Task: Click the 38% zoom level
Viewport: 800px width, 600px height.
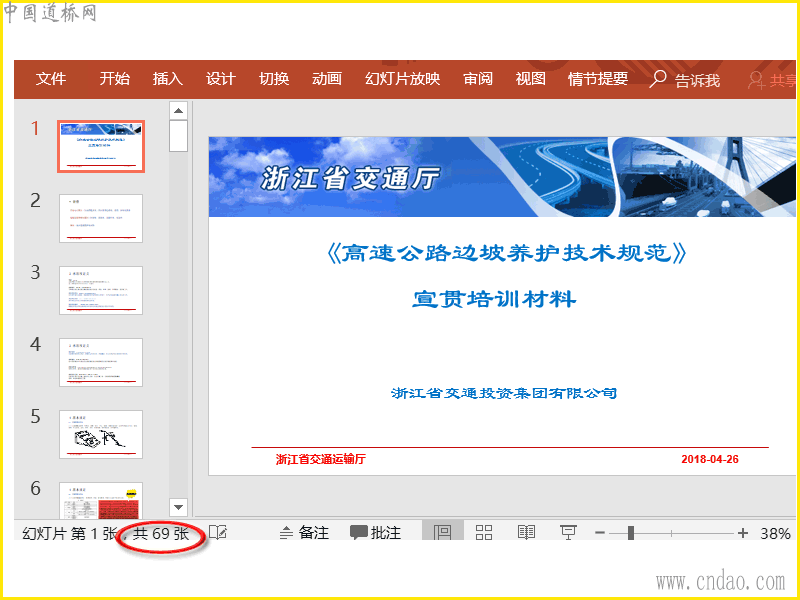Action: tap(775, 534)
